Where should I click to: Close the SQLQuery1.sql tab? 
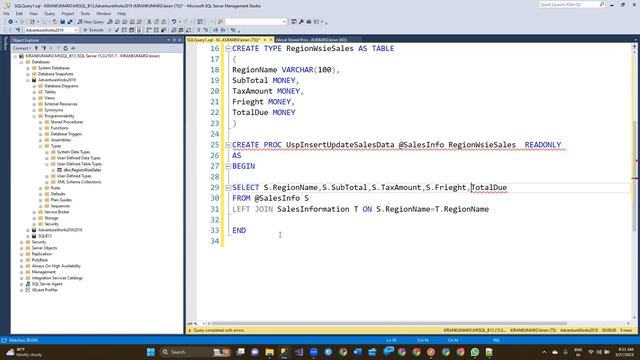tap(271, 40)
